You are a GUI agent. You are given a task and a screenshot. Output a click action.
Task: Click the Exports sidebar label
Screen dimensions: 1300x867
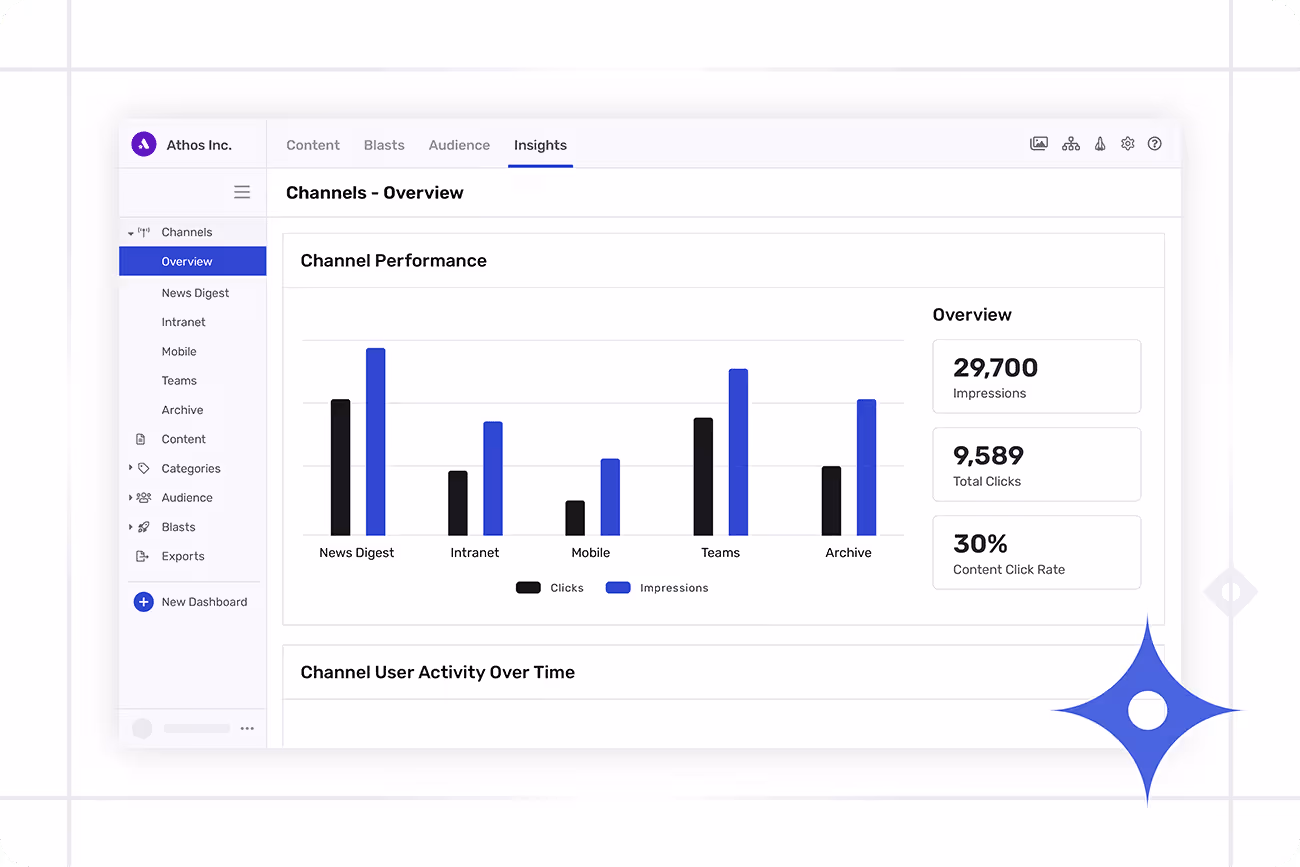(x=183, y=556)
